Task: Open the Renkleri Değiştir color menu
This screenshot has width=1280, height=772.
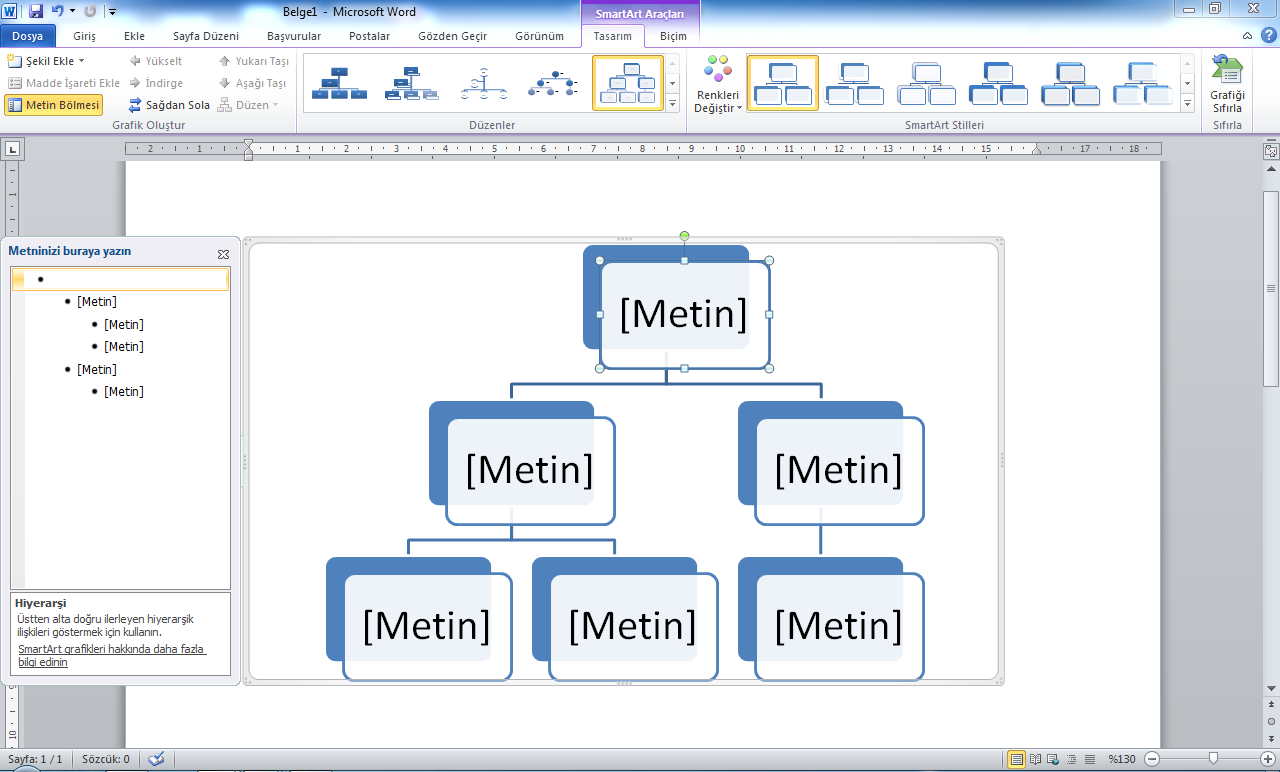Action: point(718,85)
